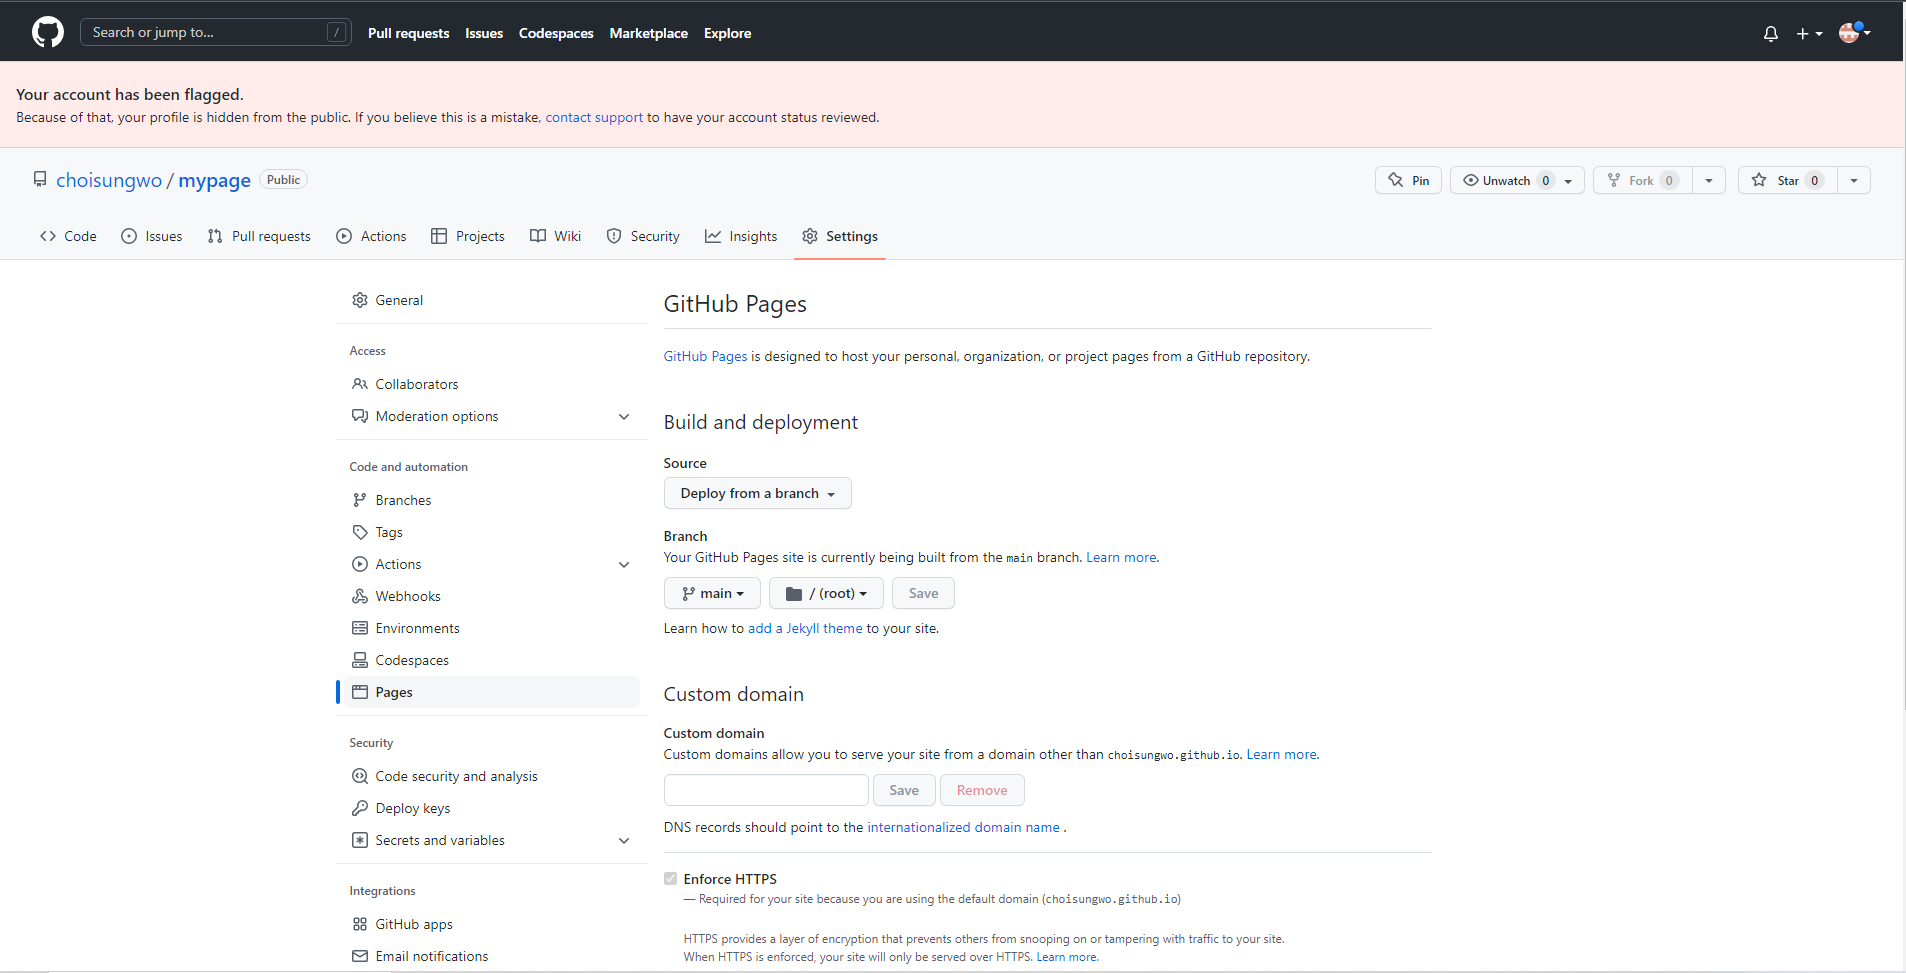Click the contact support link

point(594,117)
